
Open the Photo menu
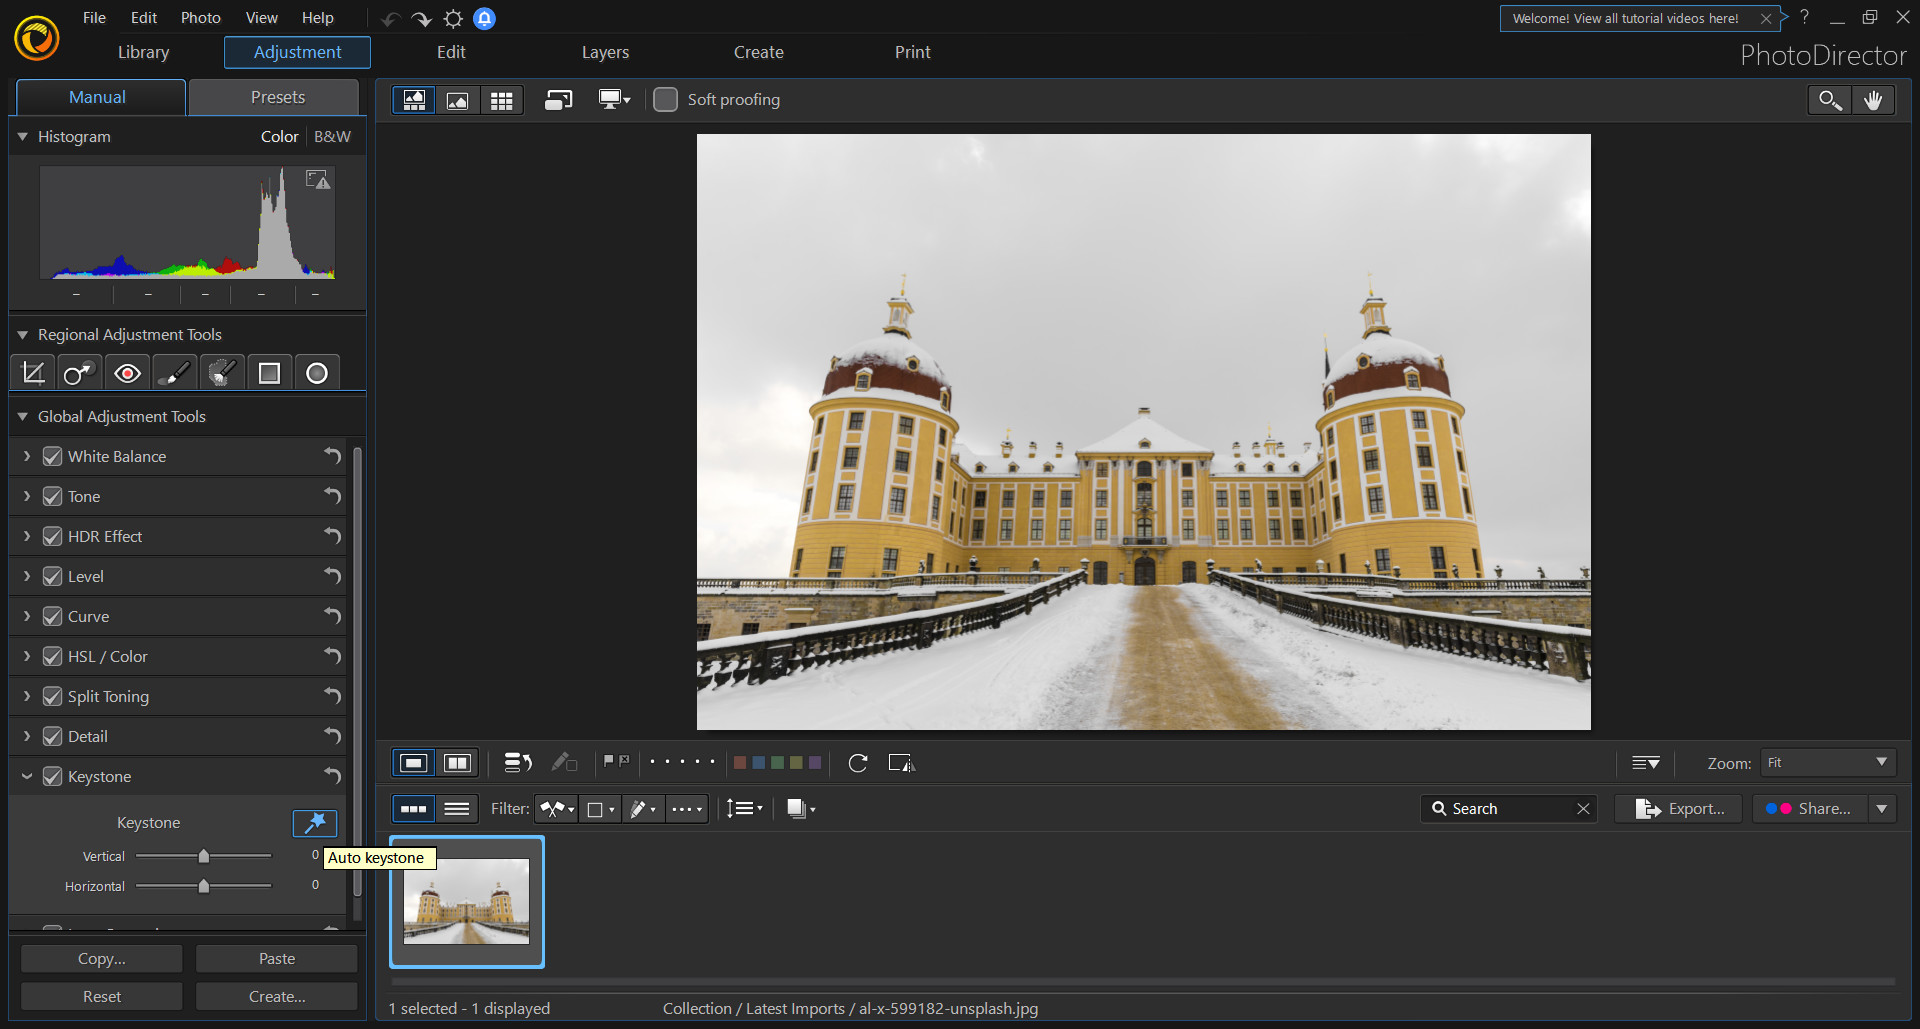200,17
